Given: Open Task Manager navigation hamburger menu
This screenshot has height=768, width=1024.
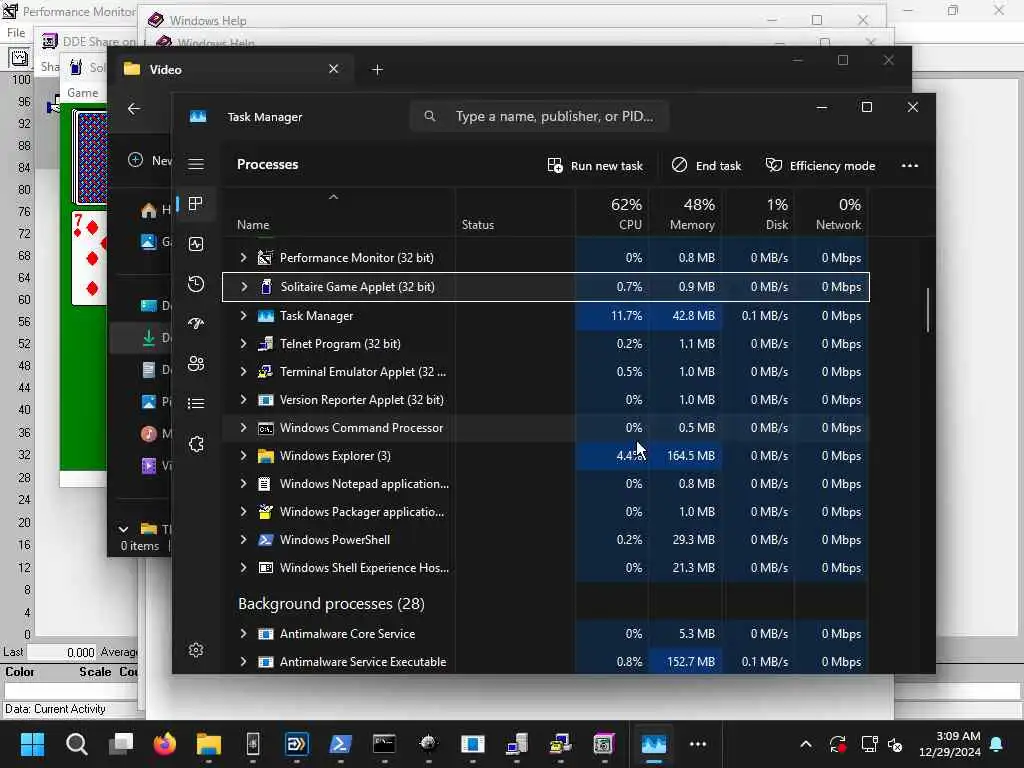Looking at the screenshot, I should 196,164.
